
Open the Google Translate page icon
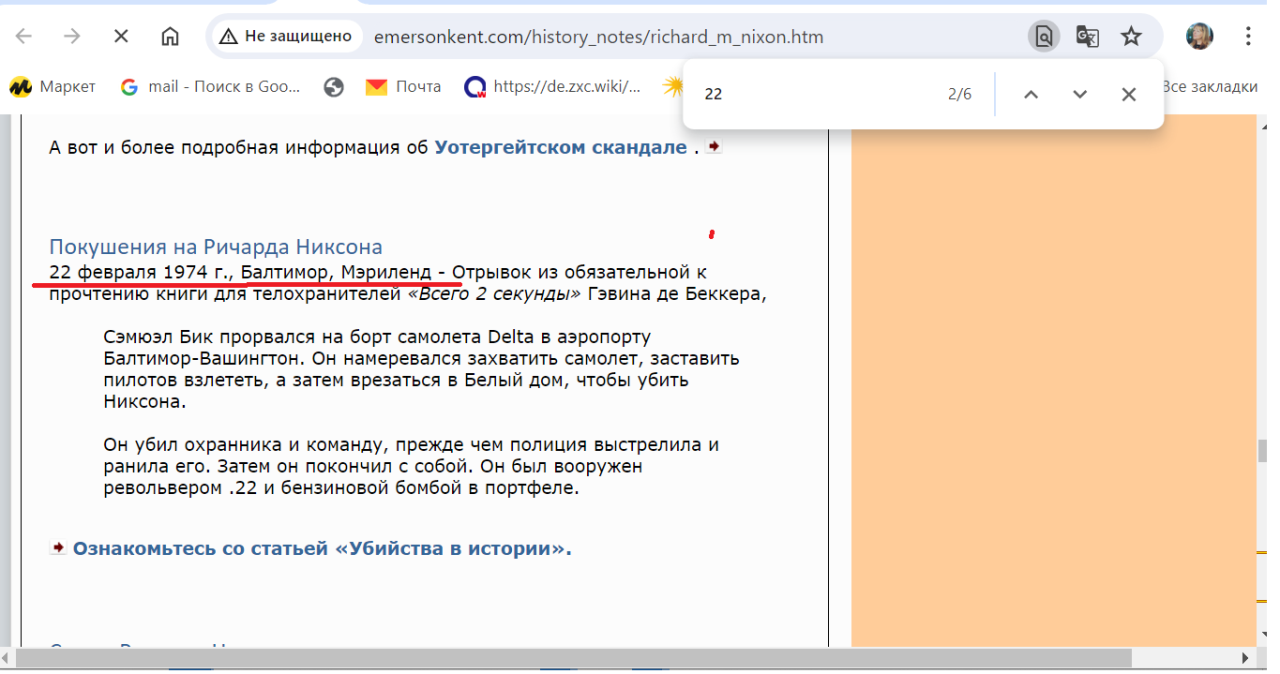pos(1087,37)
